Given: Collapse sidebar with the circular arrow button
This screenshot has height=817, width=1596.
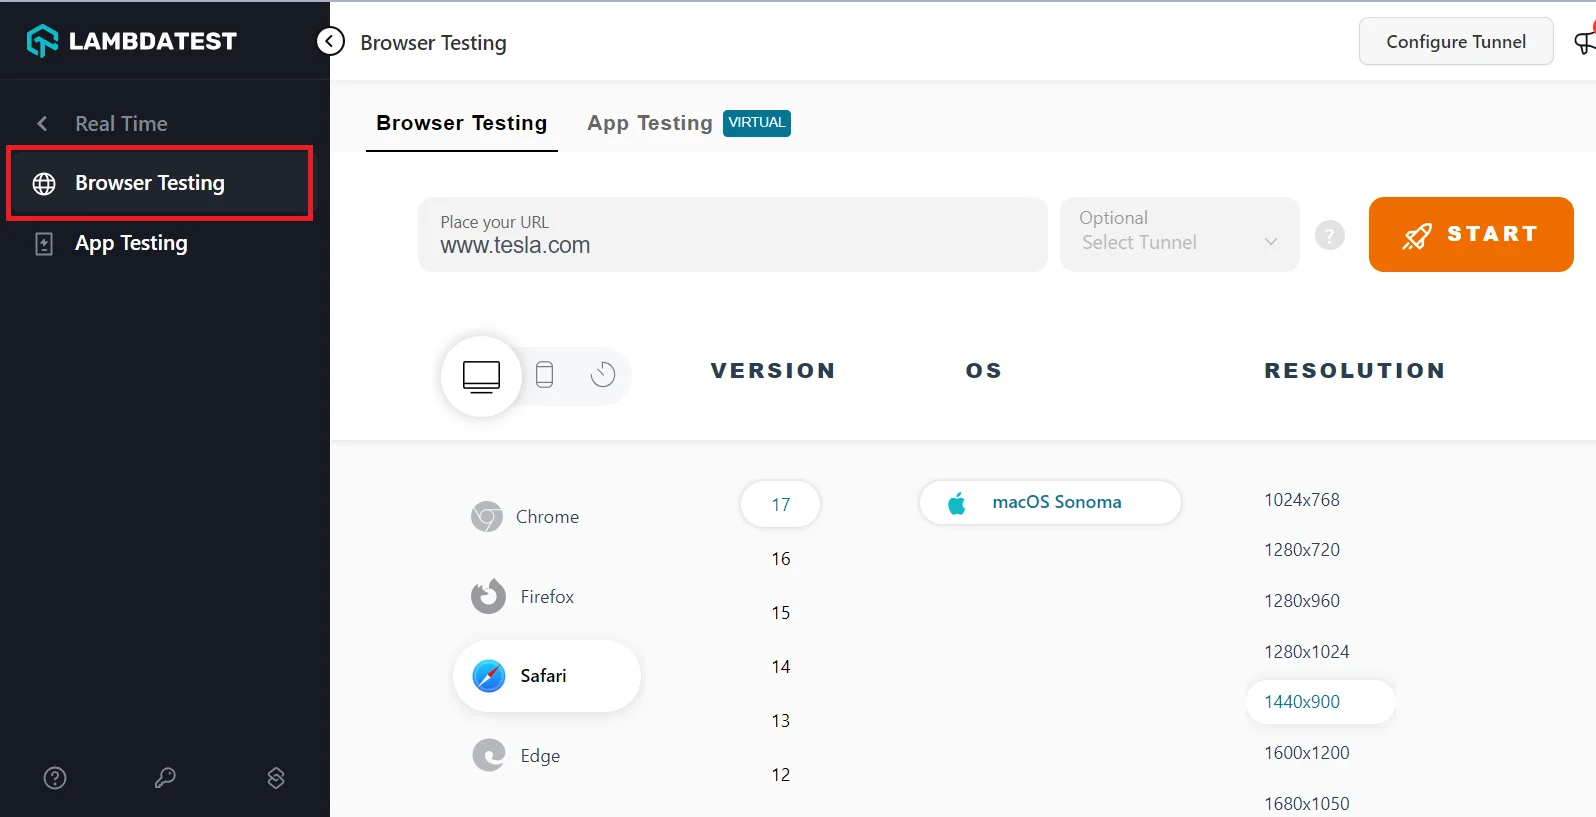Looking at the screenshot, I should 330,41.
